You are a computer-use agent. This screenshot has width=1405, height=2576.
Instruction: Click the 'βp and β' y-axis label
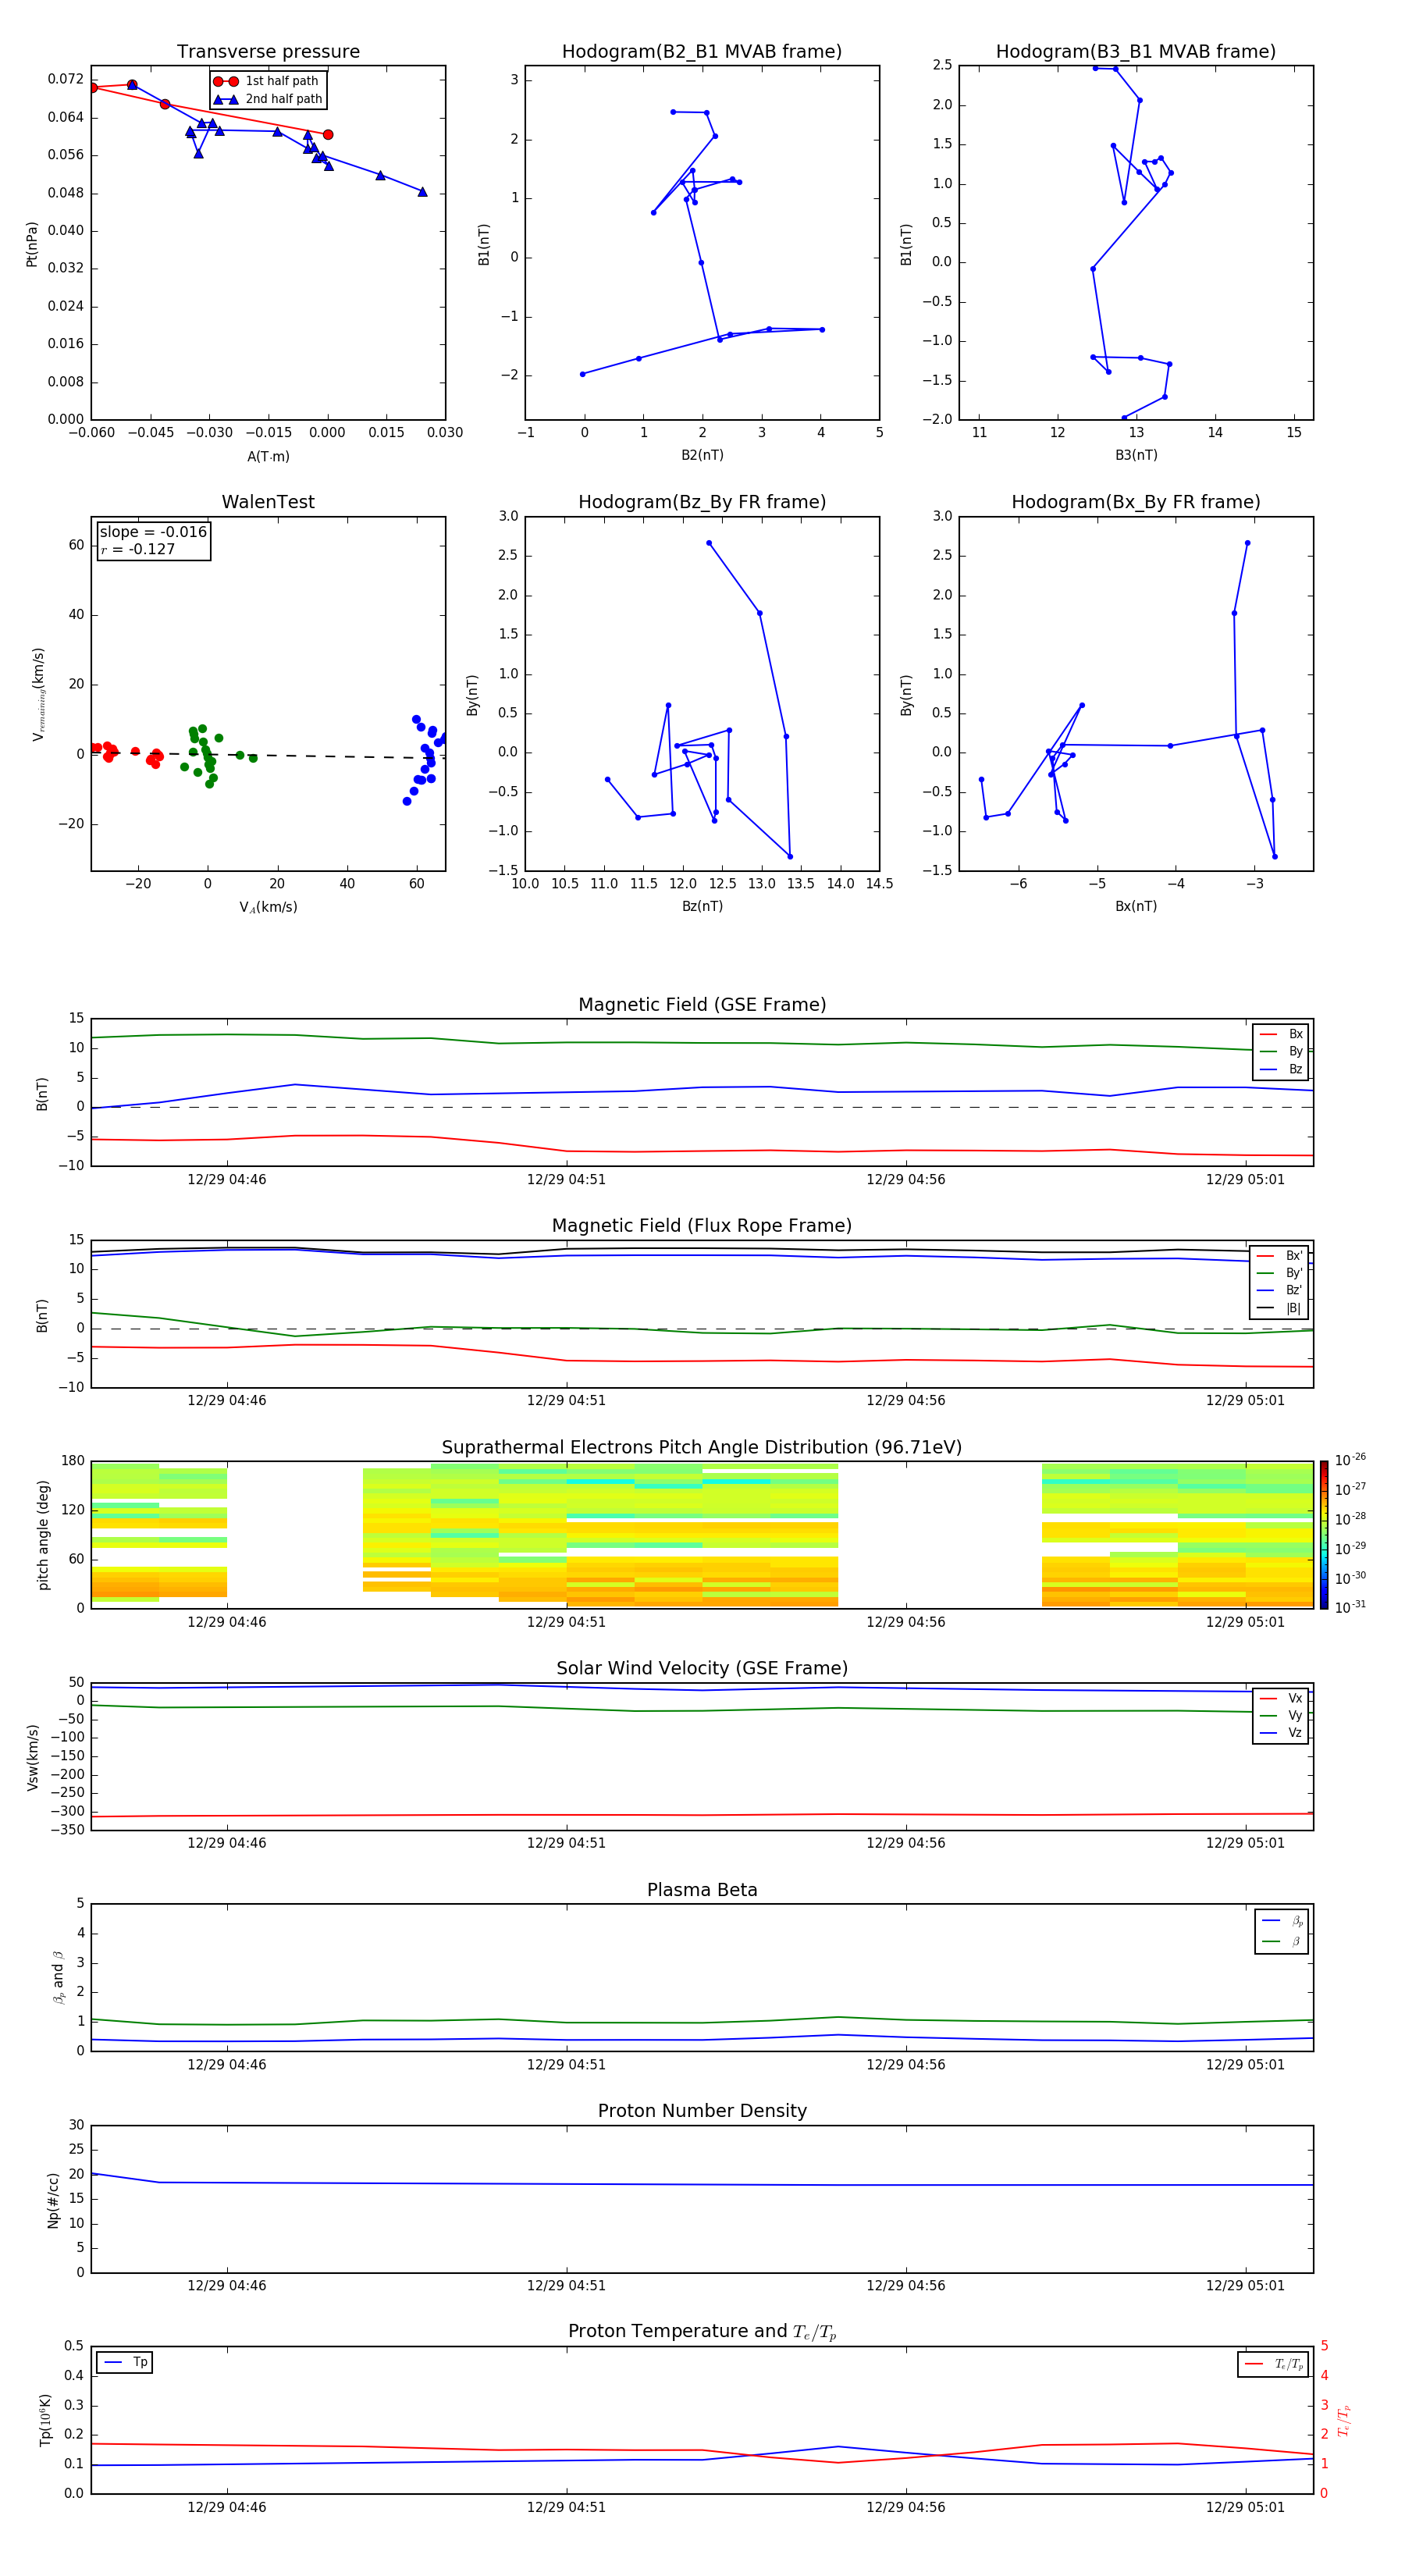[58, 1978]
